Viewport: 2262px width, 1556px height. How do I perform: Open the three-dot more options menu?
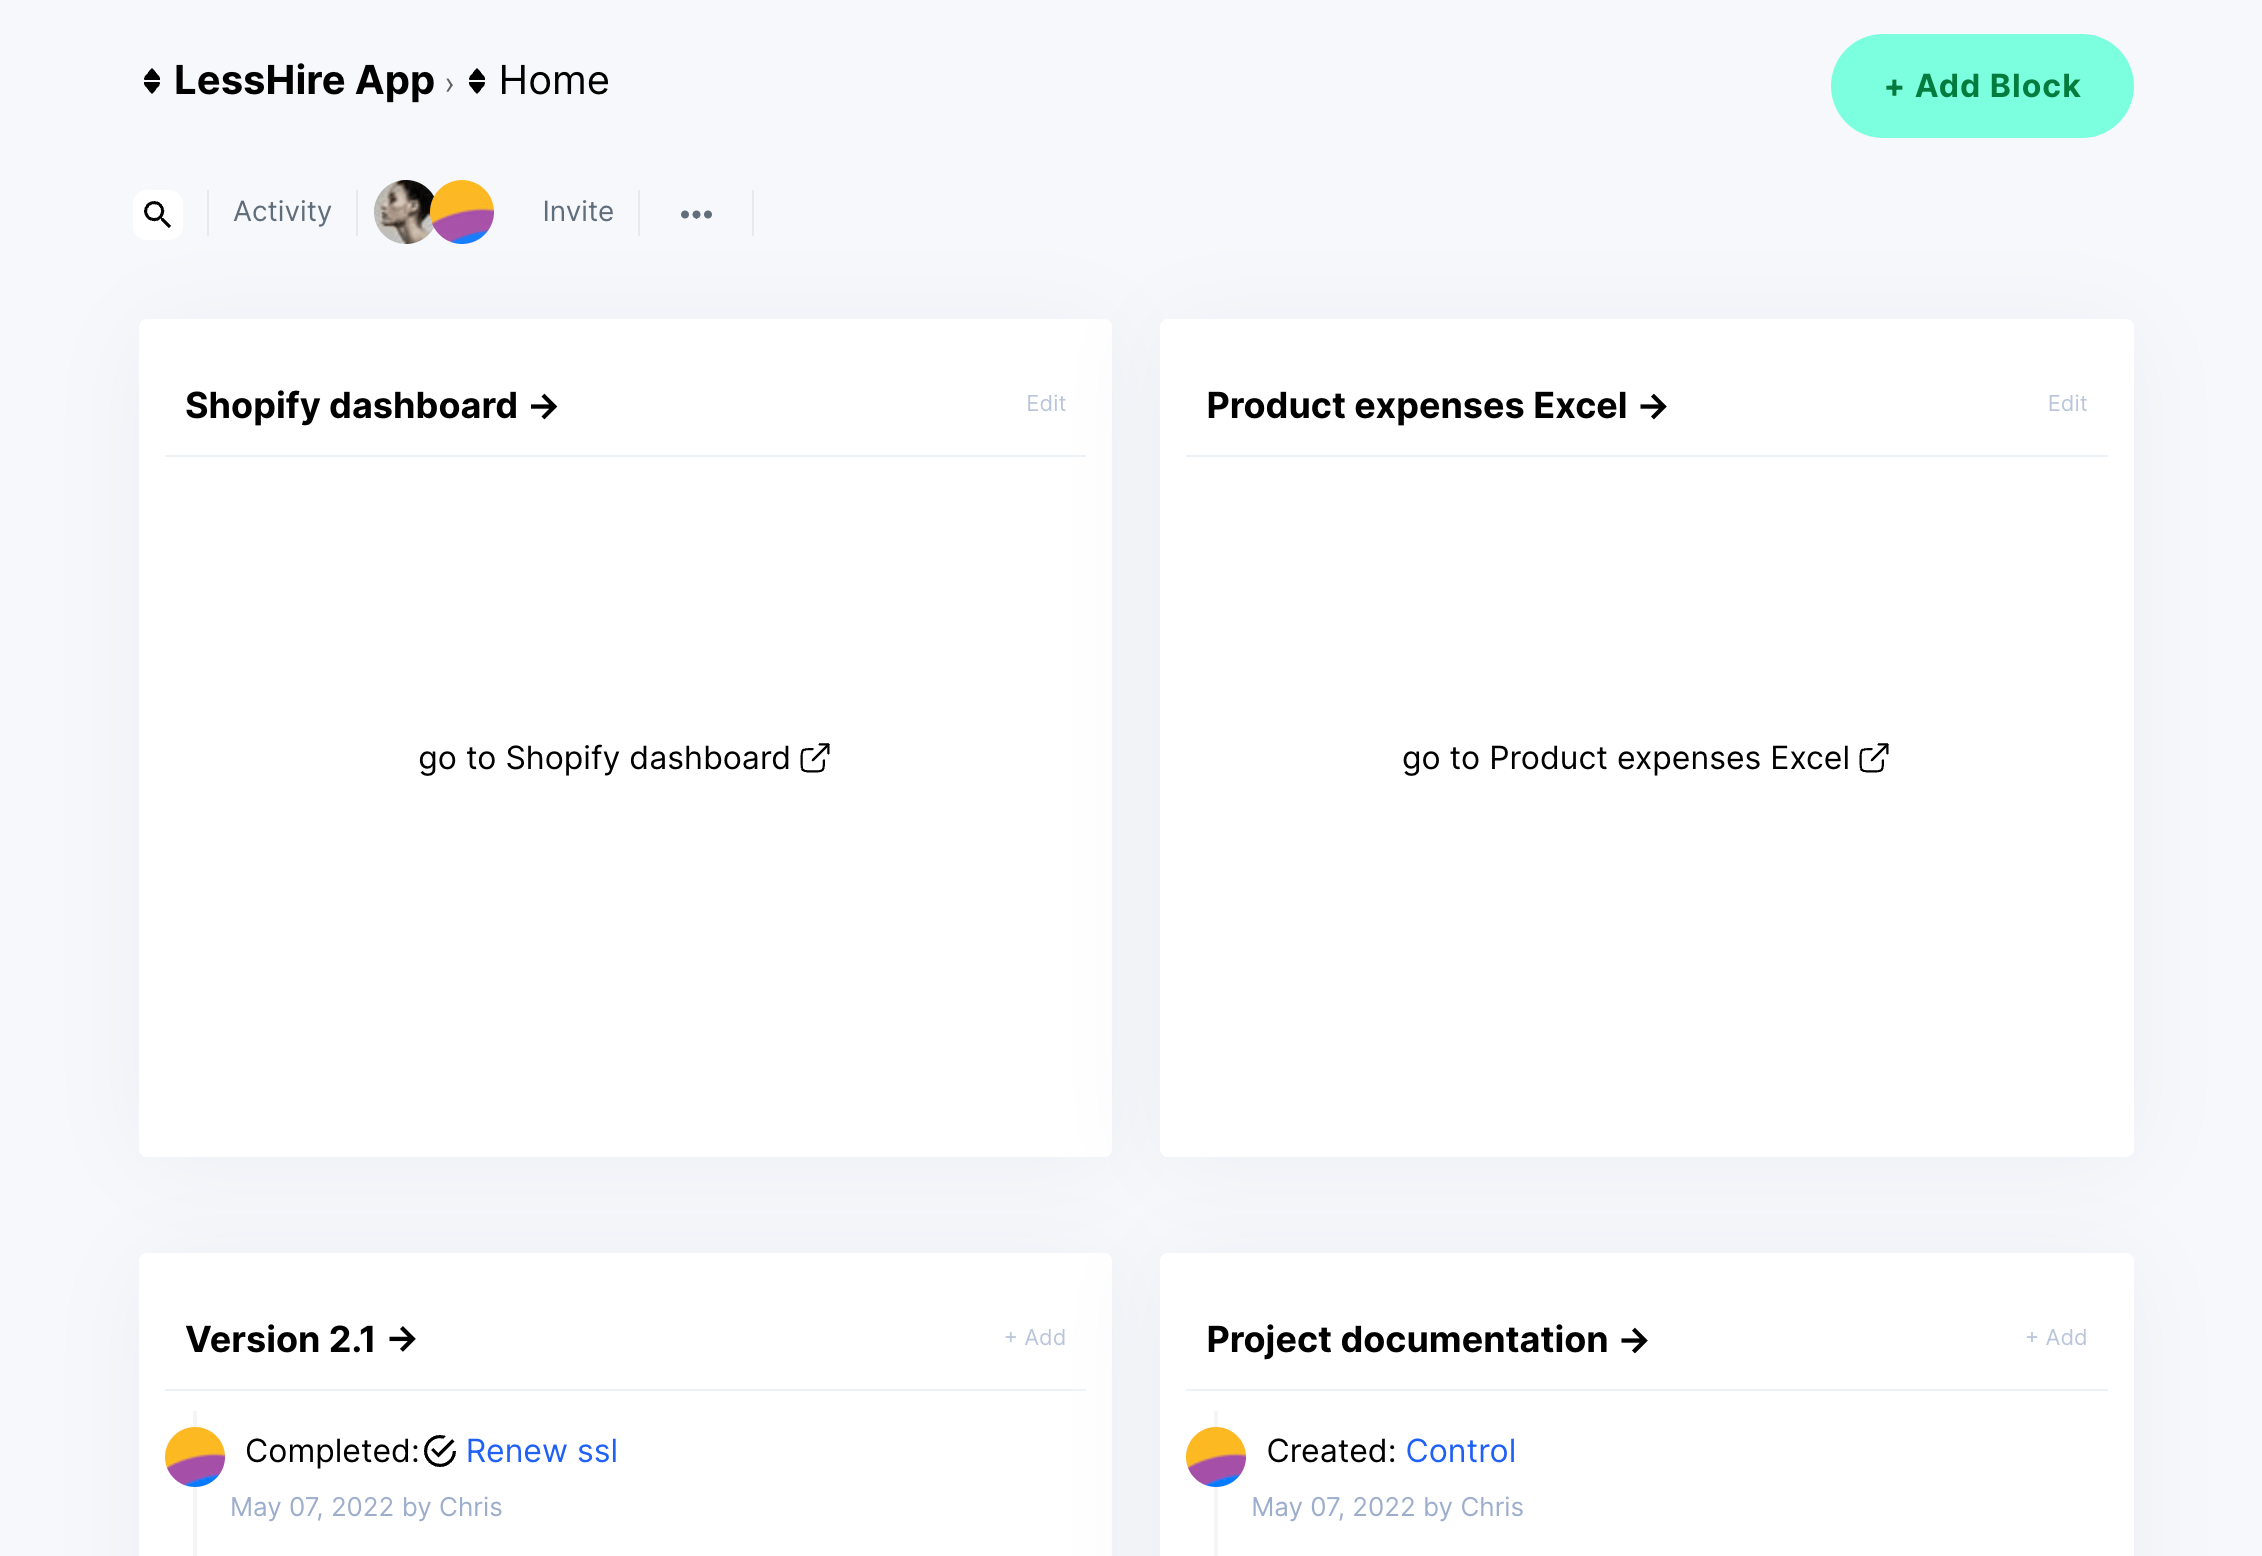[696, 214]
